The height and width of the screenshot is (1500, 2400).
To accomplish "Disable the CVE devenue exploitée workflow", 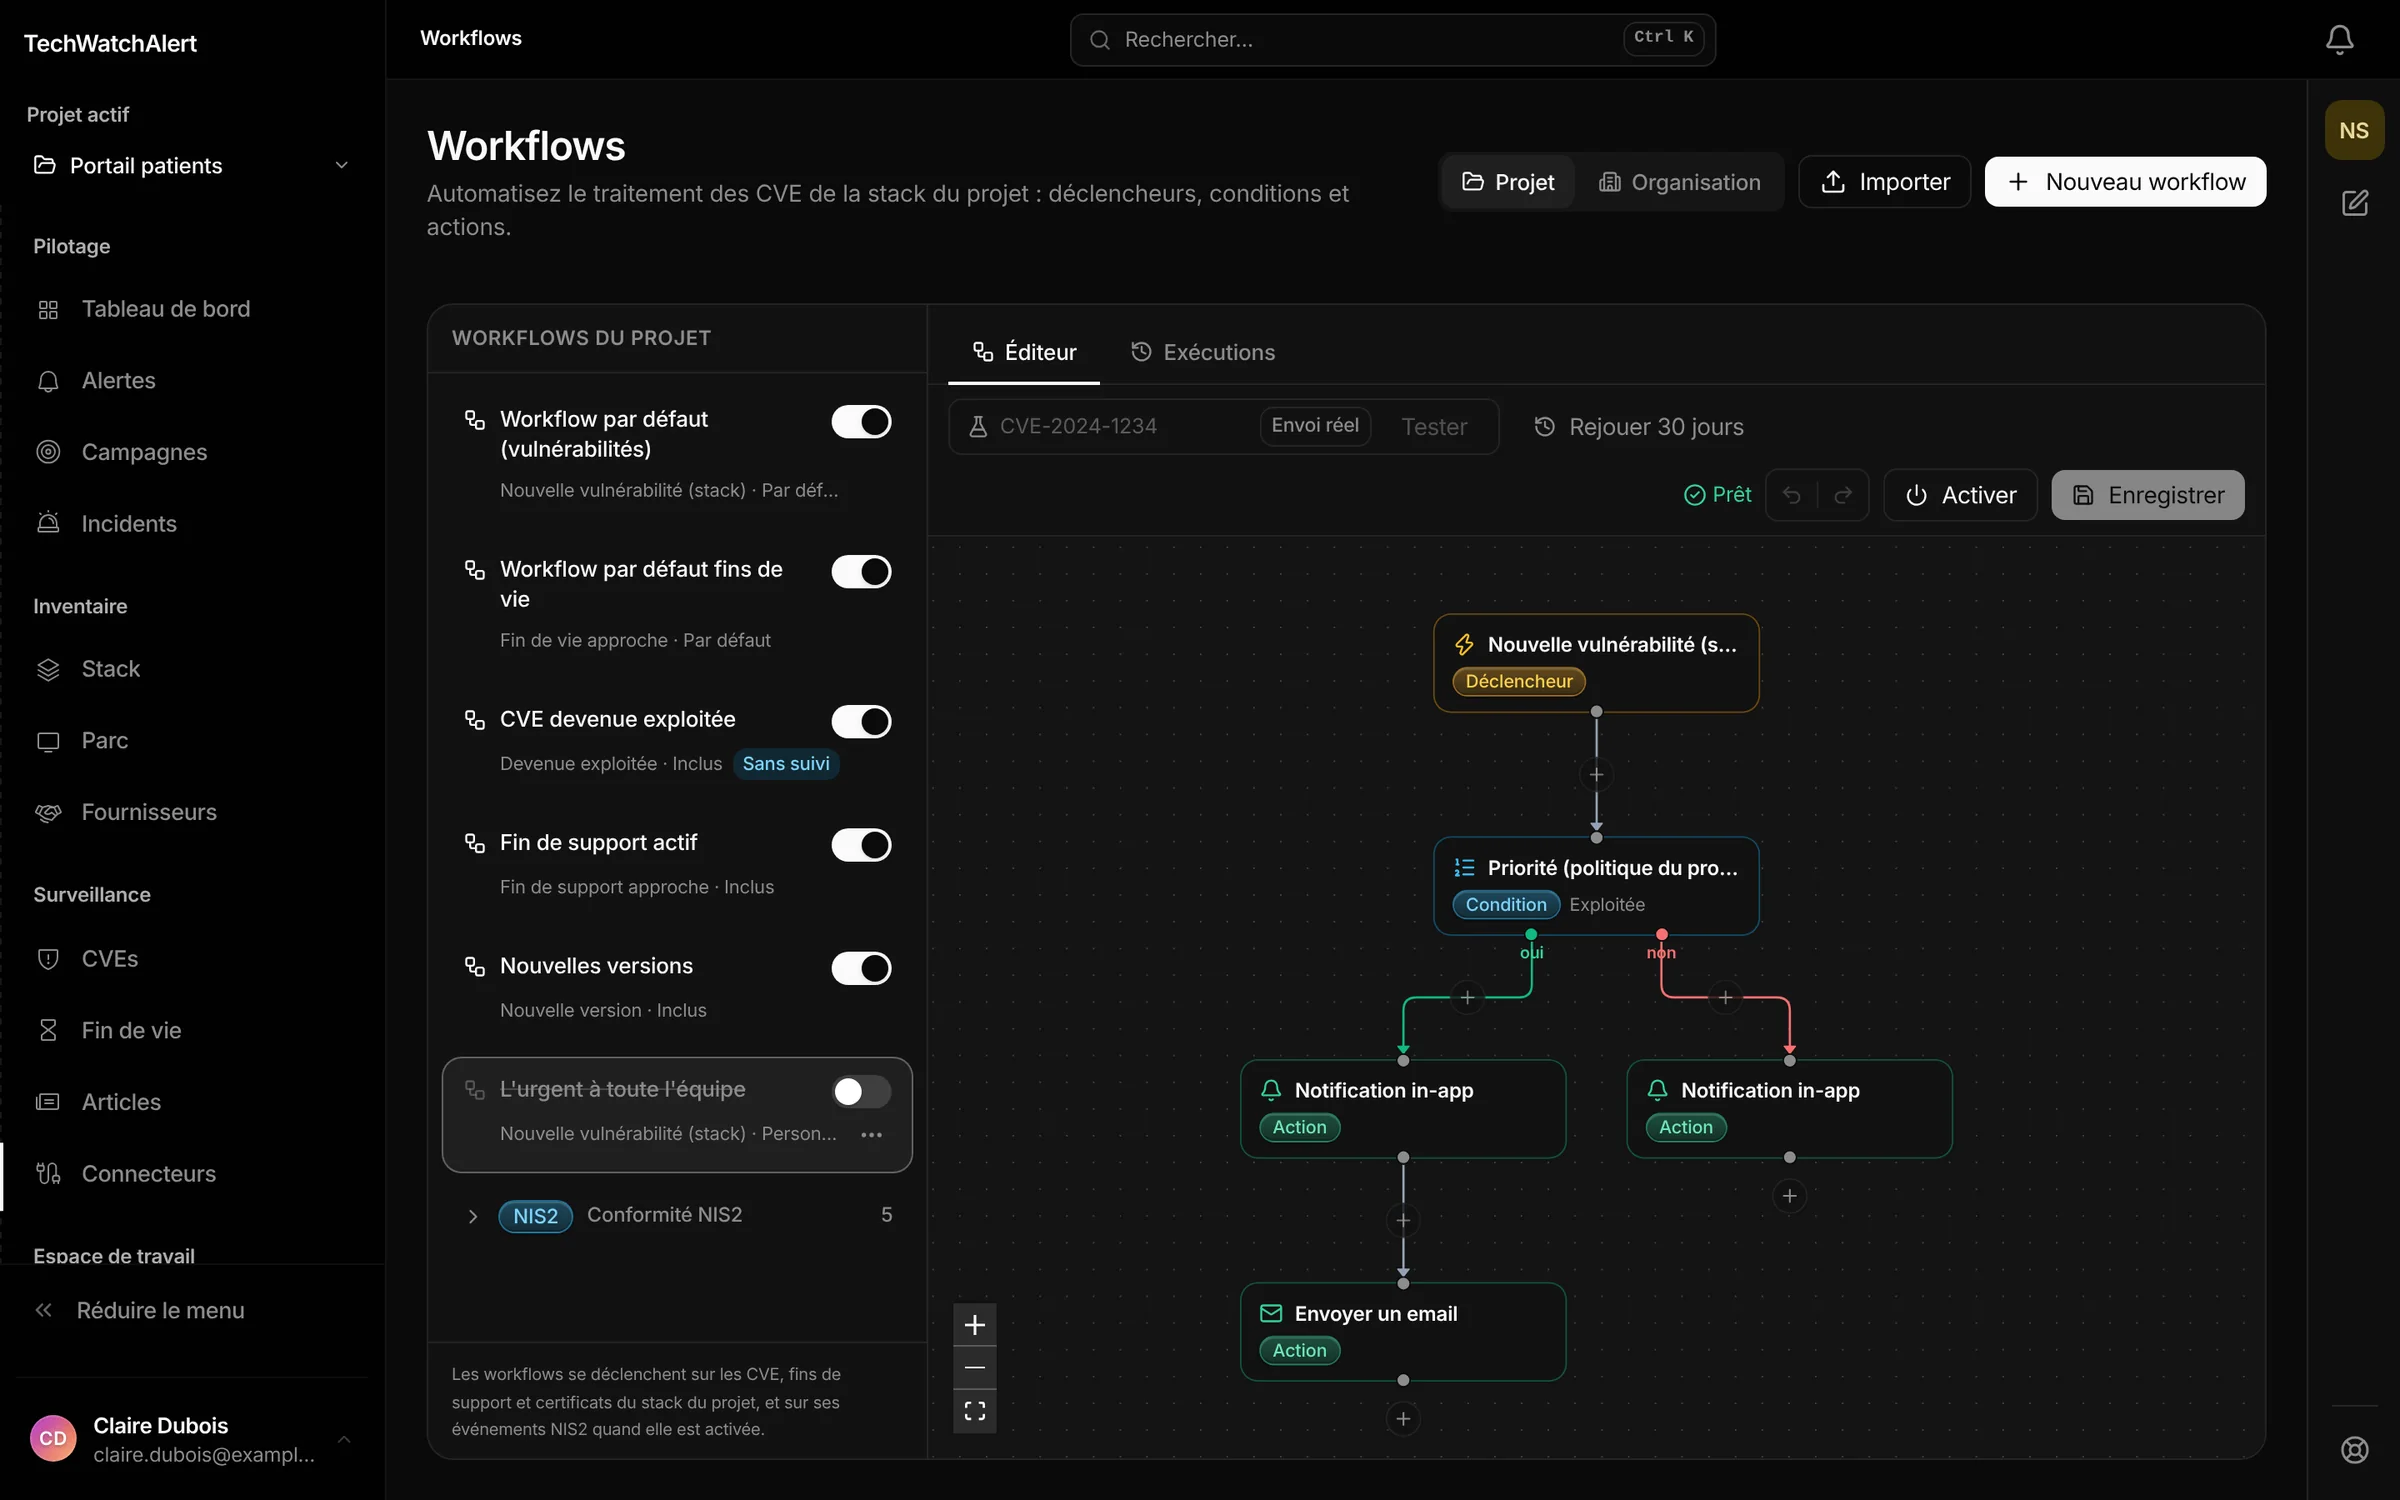I will click(x=861, y=722).
